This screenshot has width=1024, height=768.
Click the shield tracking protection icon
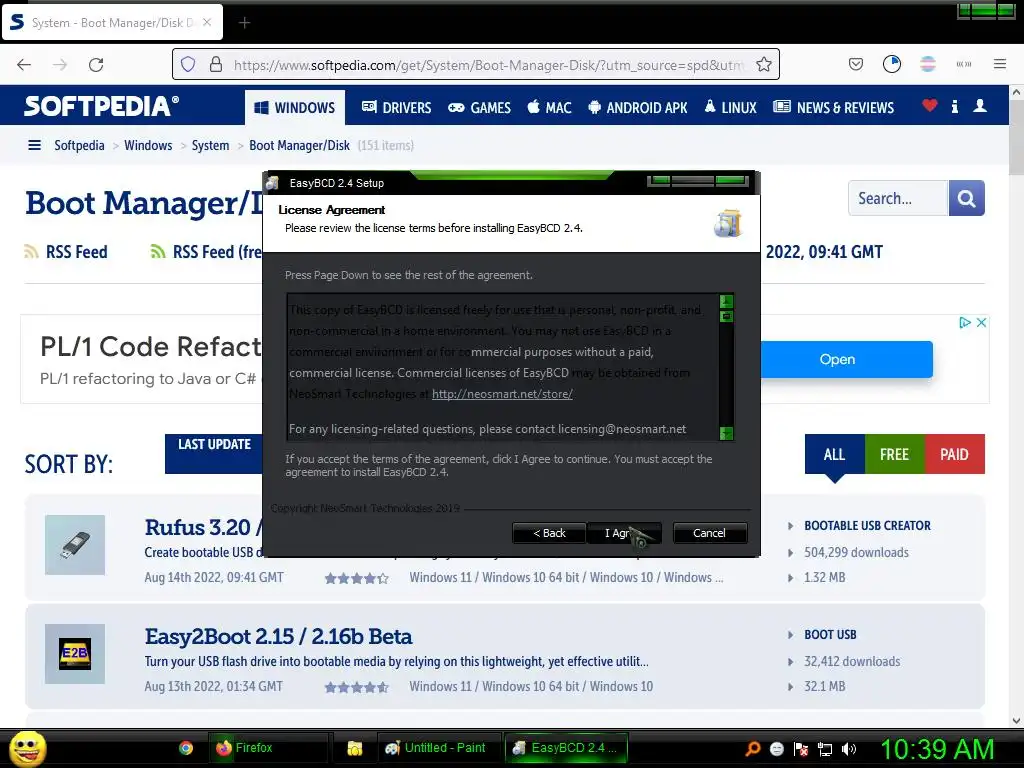tap(188, 65)
